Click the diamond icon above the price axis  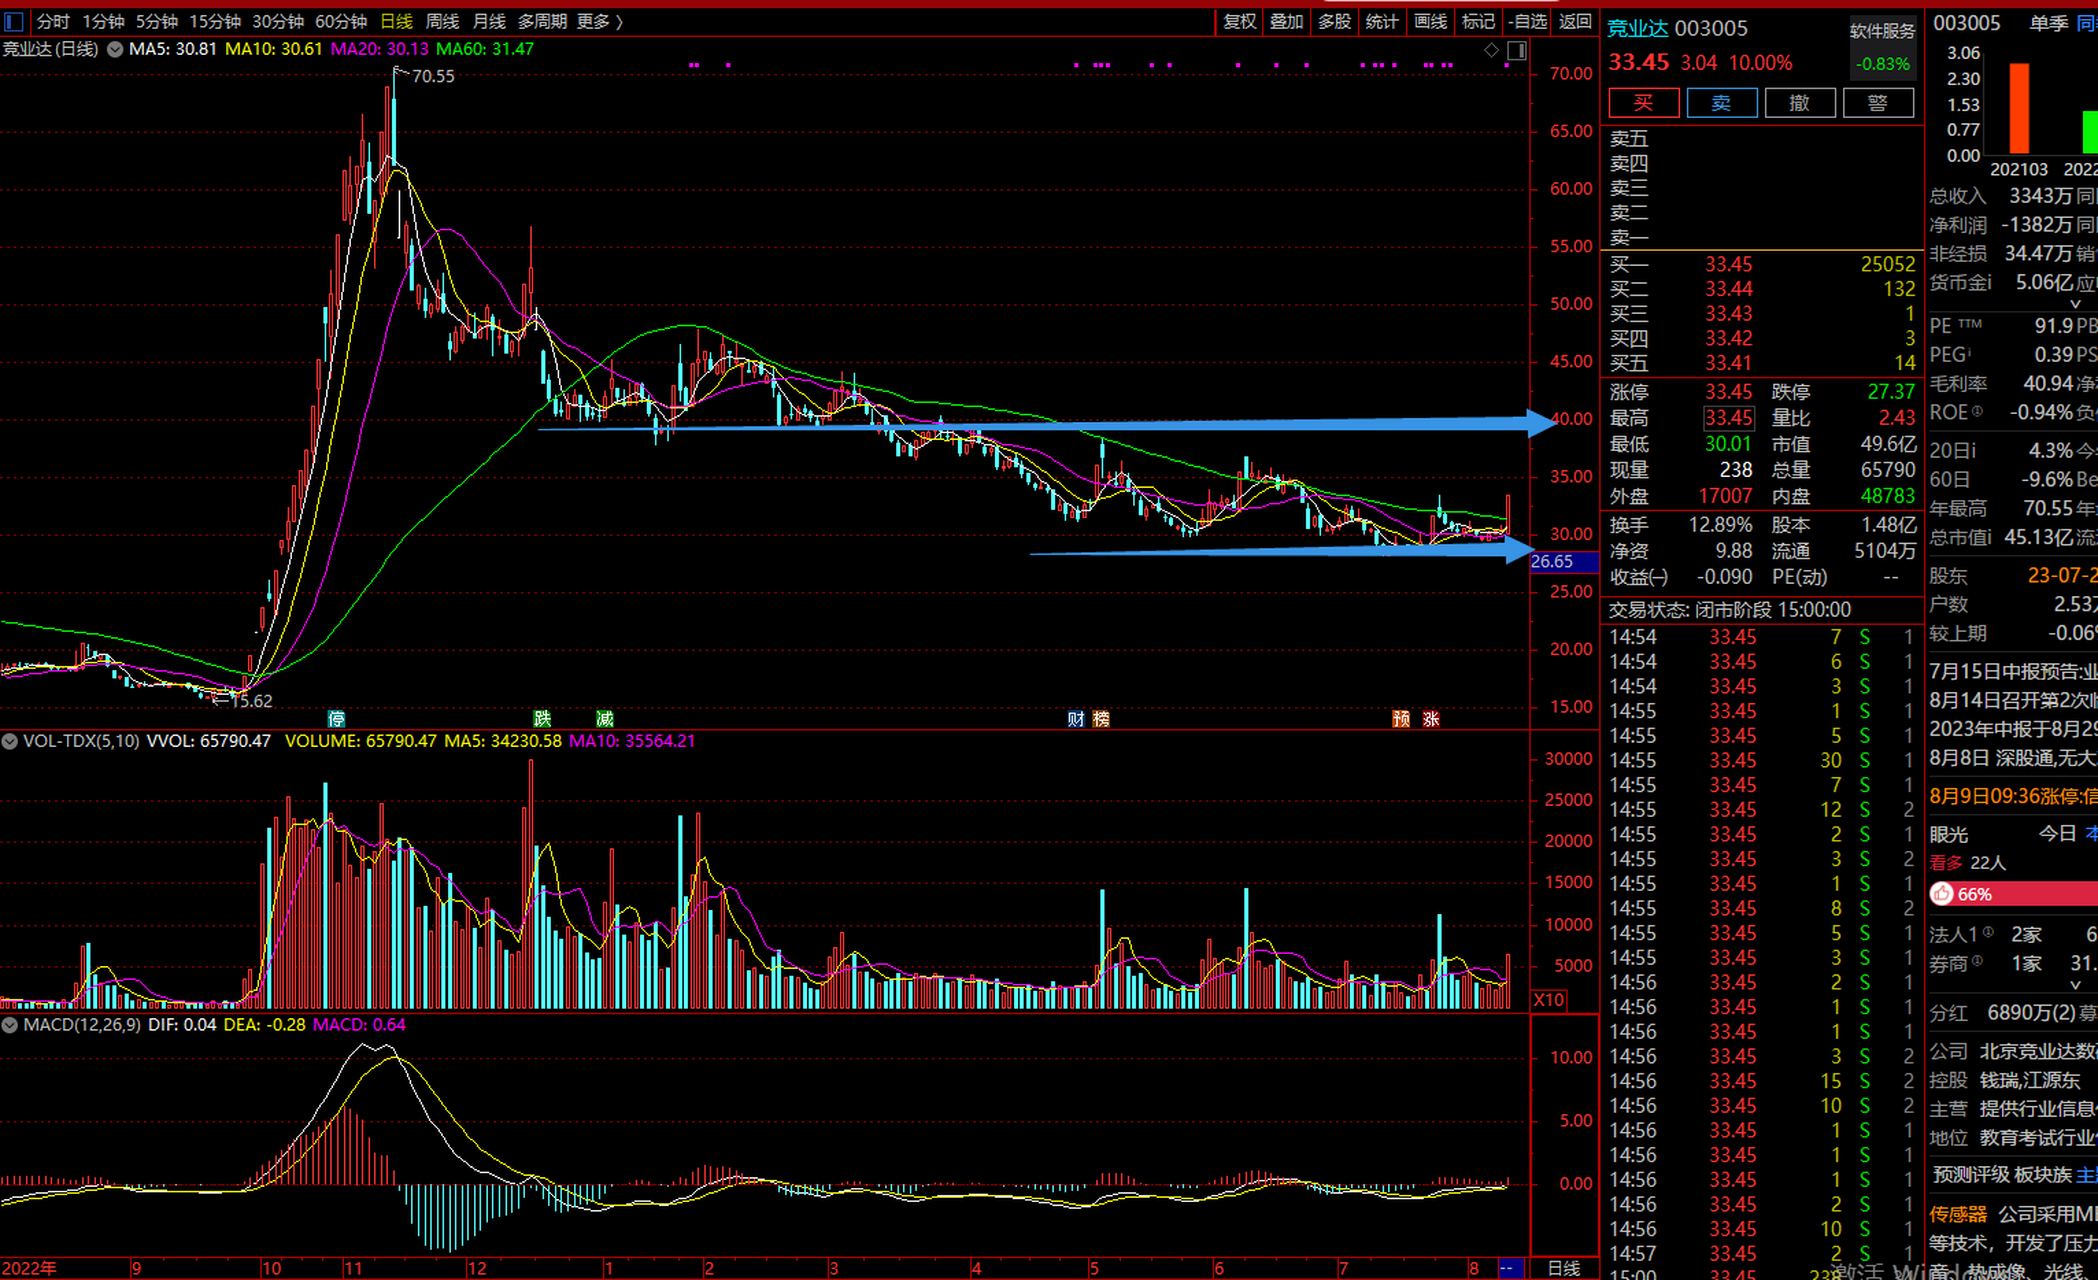pos(1491,50)
